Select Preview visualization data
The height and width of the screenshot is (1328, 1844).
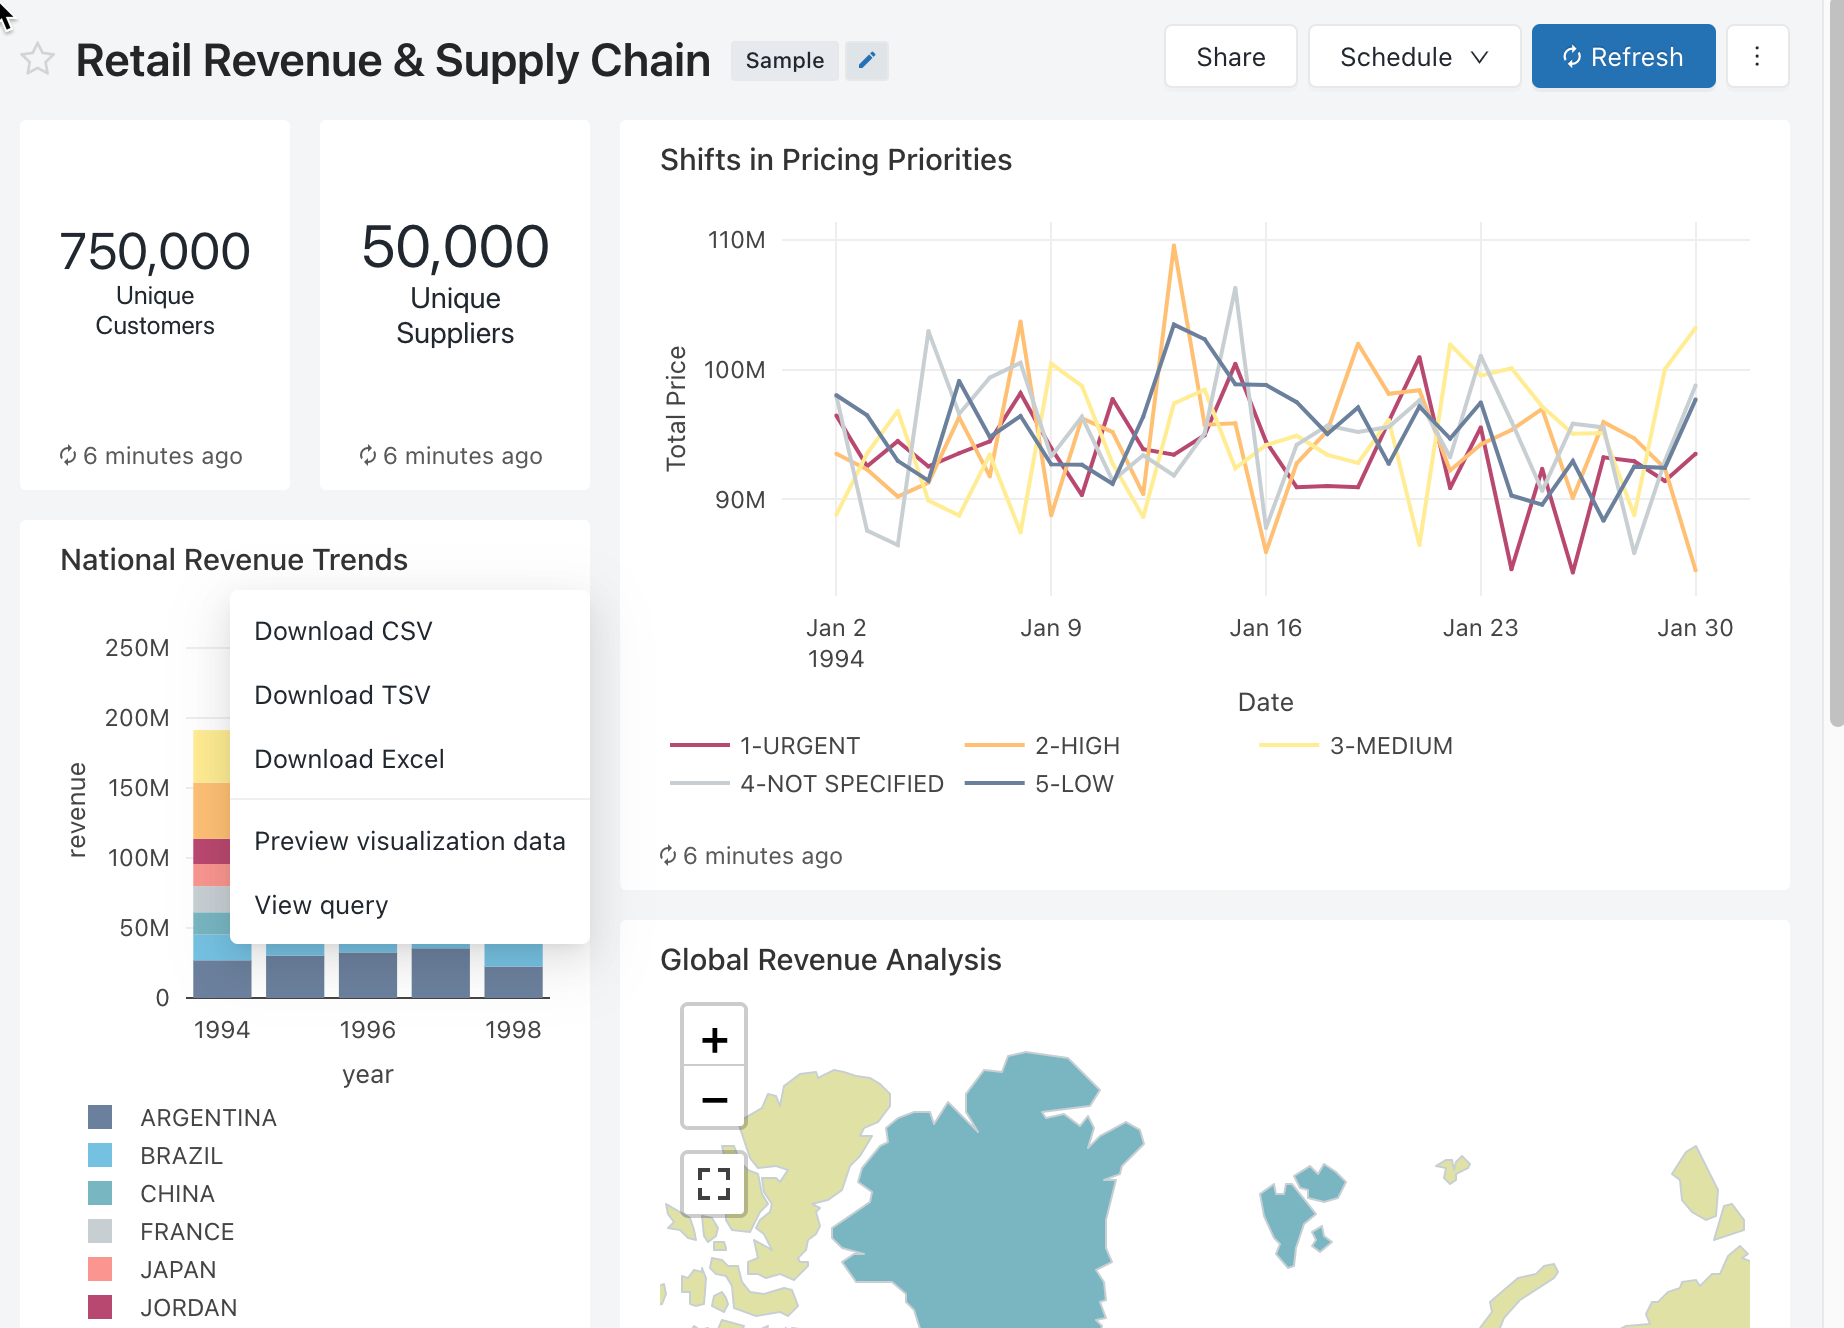point(409,841)
